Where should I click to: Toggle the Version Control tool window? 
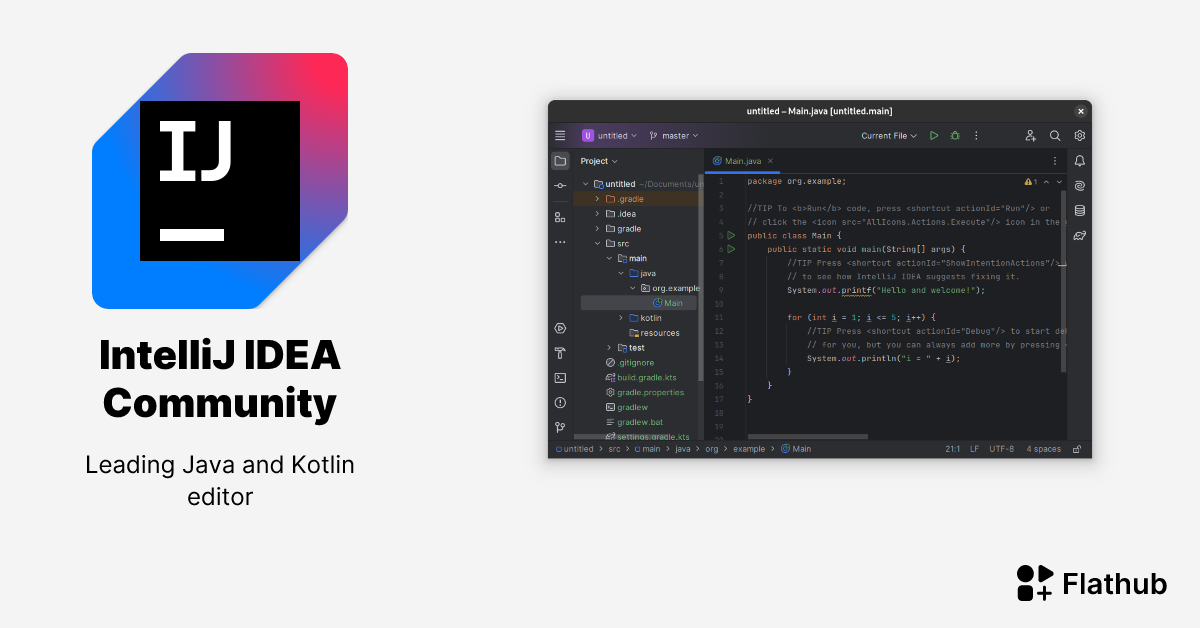[x=560, y=427]
